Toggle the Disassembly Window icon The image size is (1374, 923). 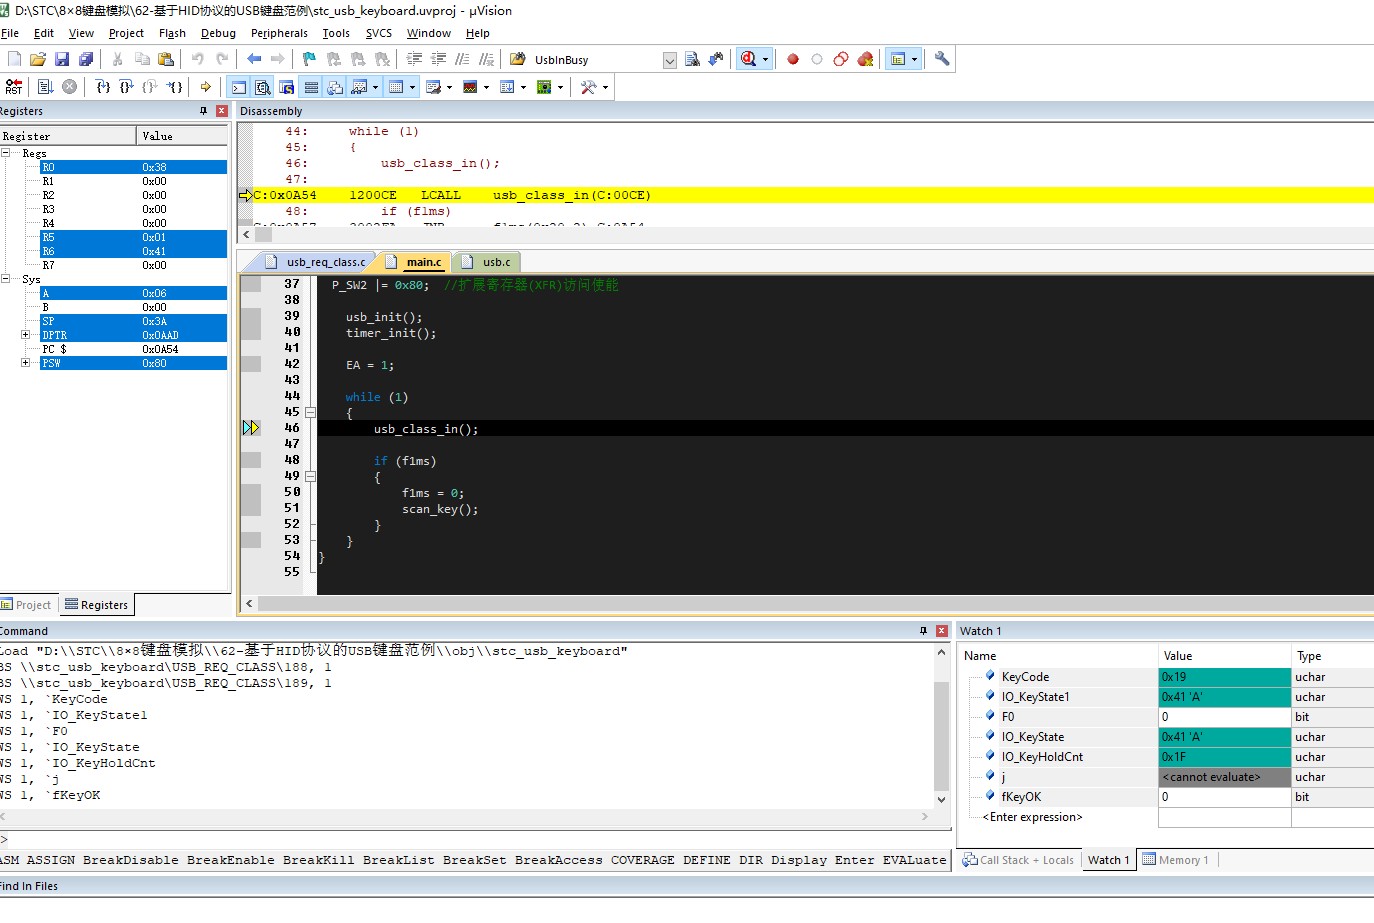[x=263, y=87]
